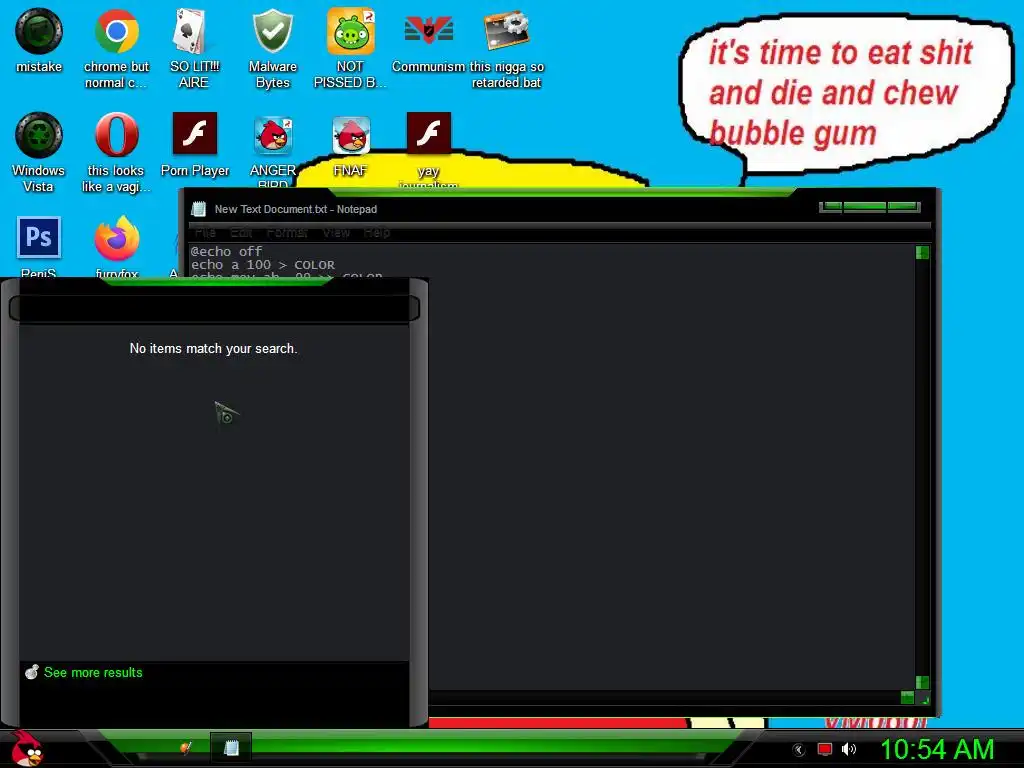Launch the green pig 'NOT' game icon
This screenshot has width=1024, height=768.
coord(351,31)
